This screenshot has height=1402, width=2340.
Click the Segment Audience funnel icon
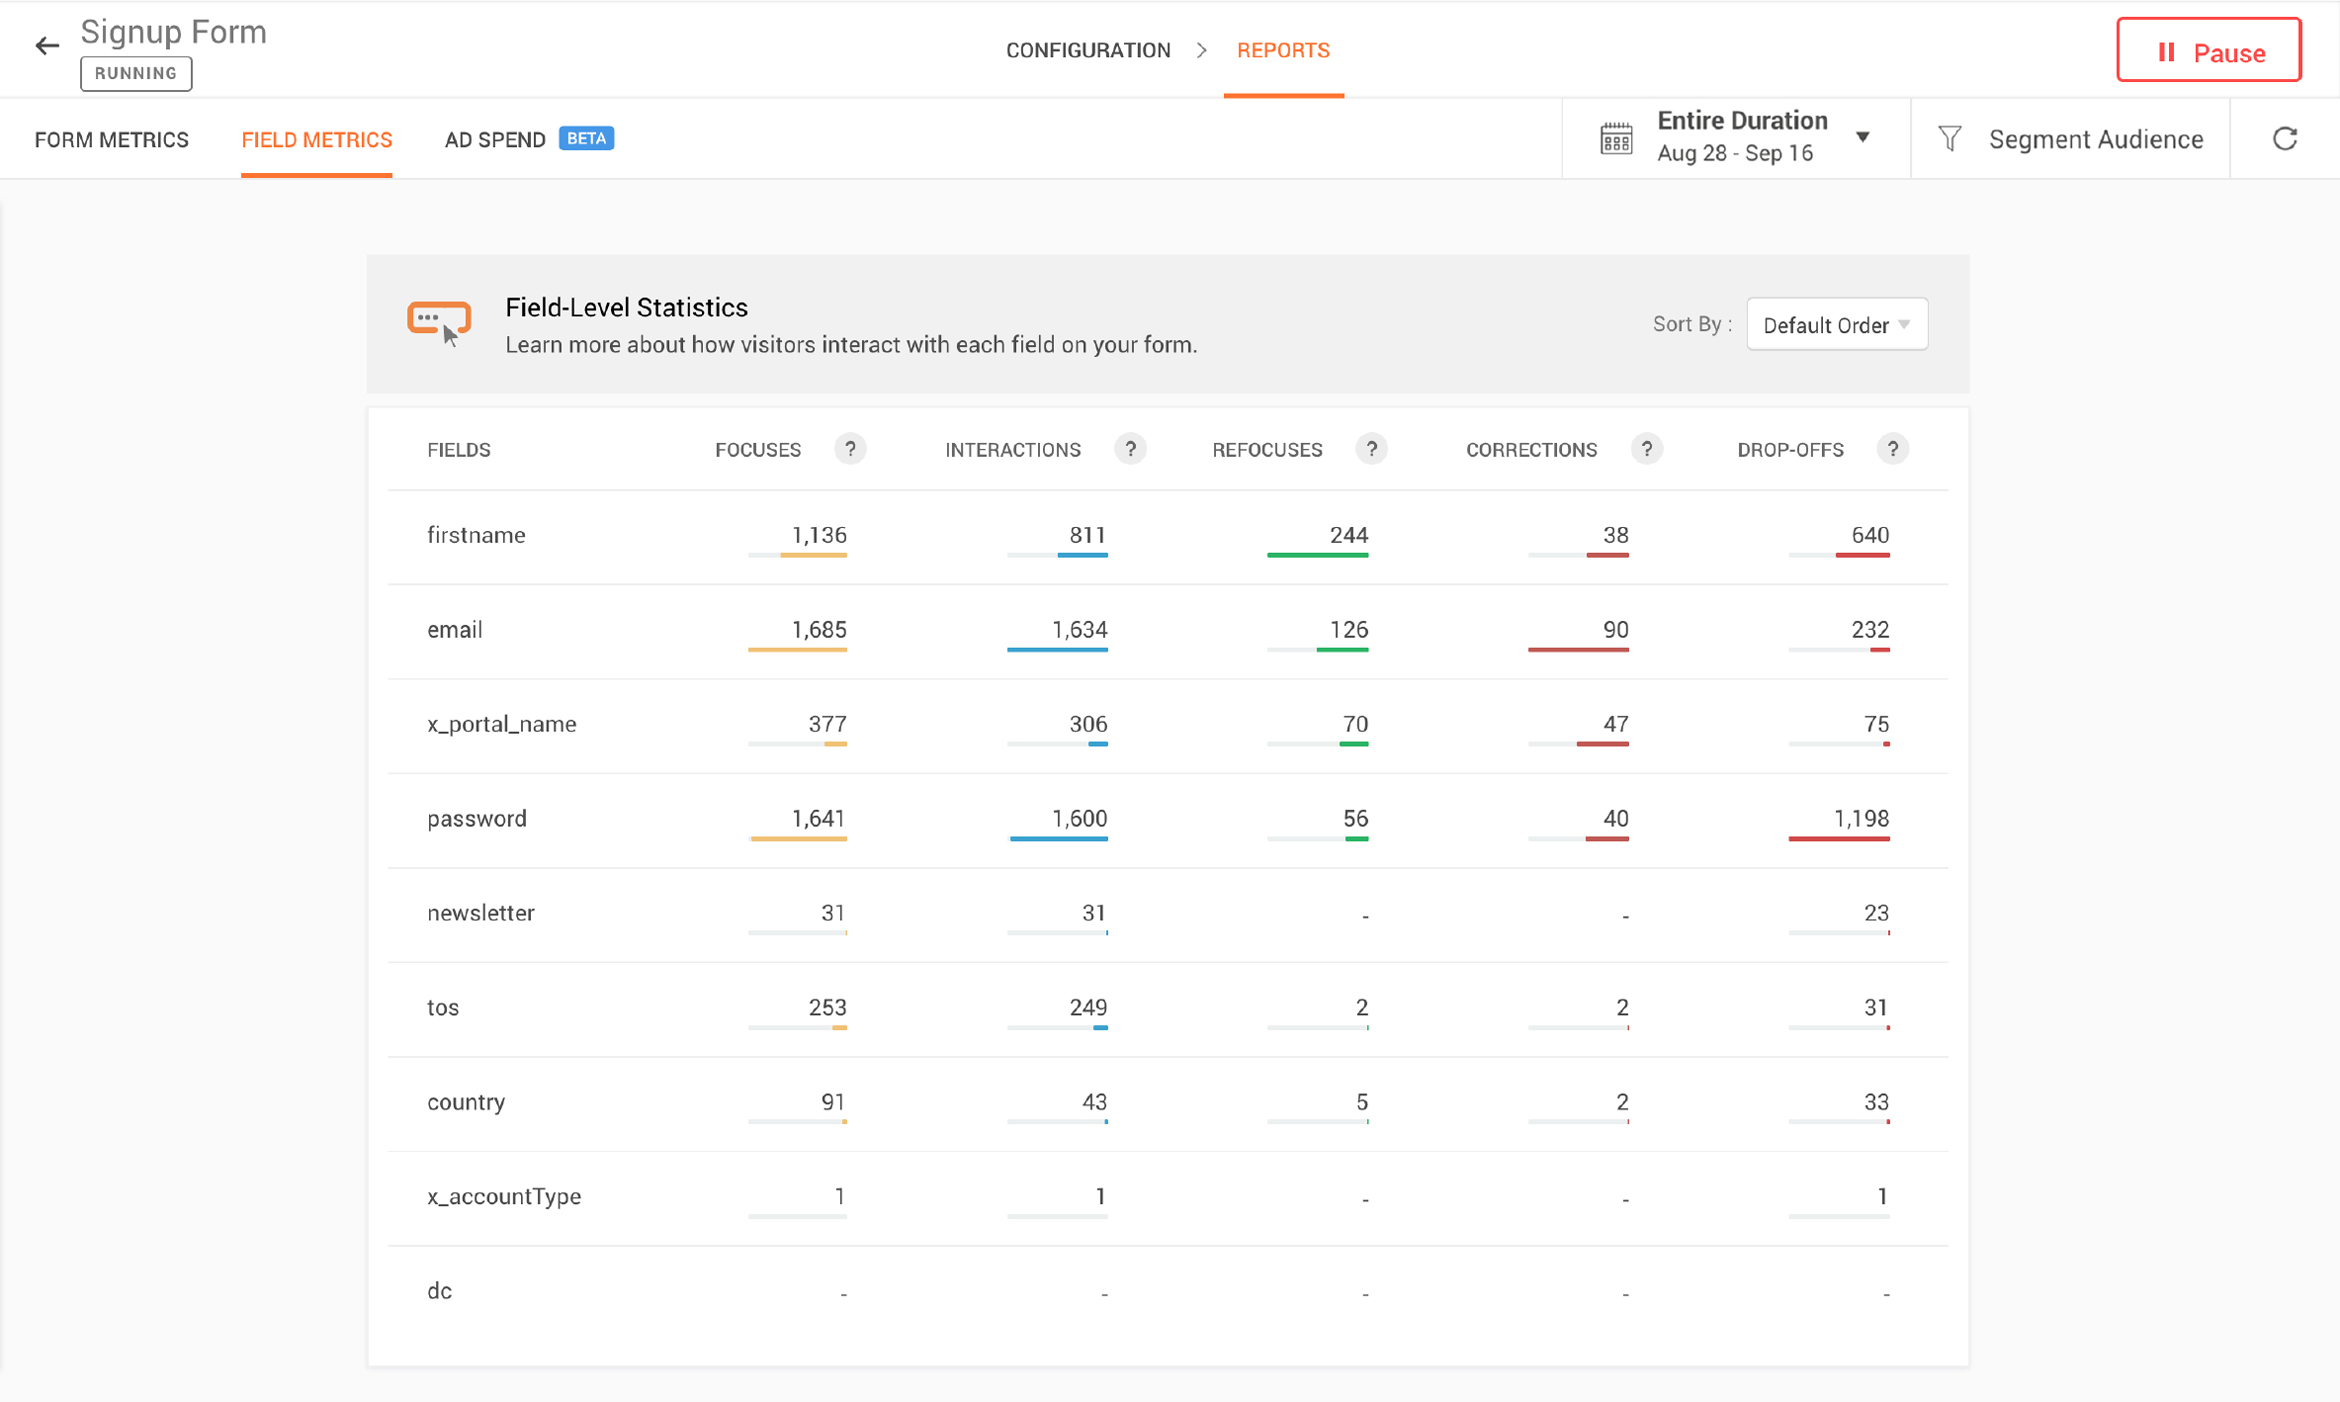tap(1950, 139)
